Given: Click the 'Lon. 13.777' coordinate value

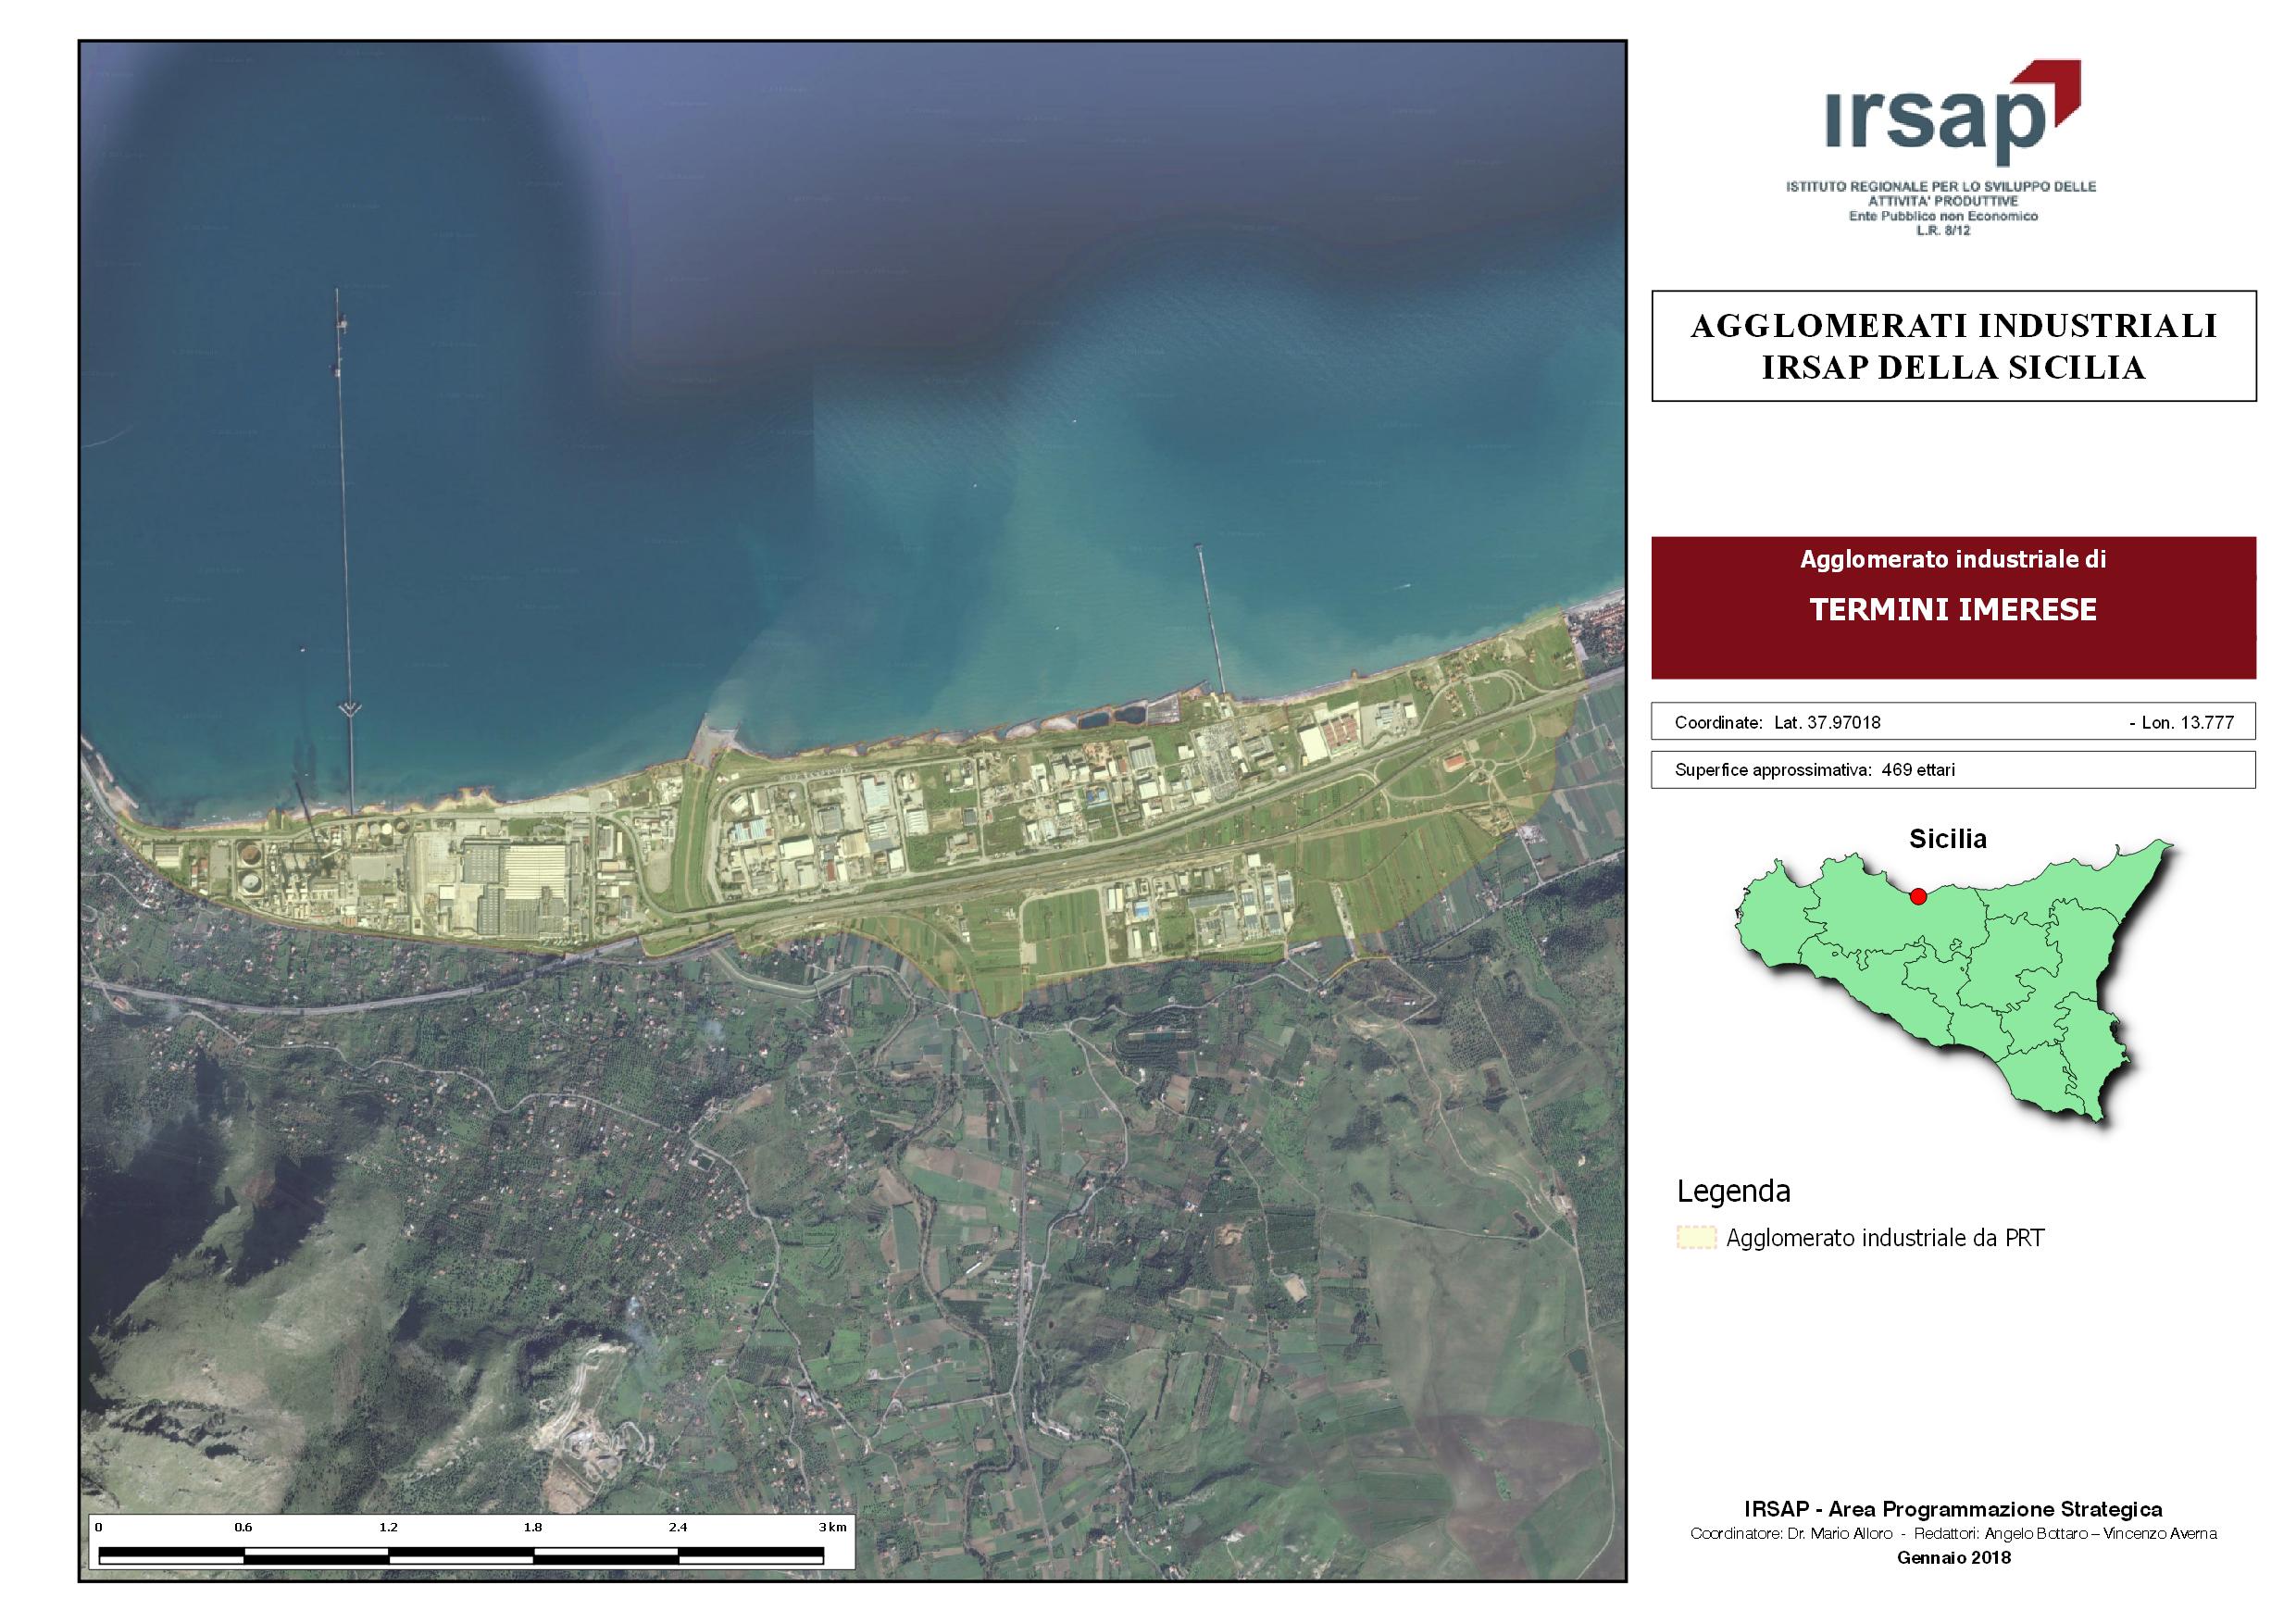Looking at the screenshot, I should [2188, 722].
